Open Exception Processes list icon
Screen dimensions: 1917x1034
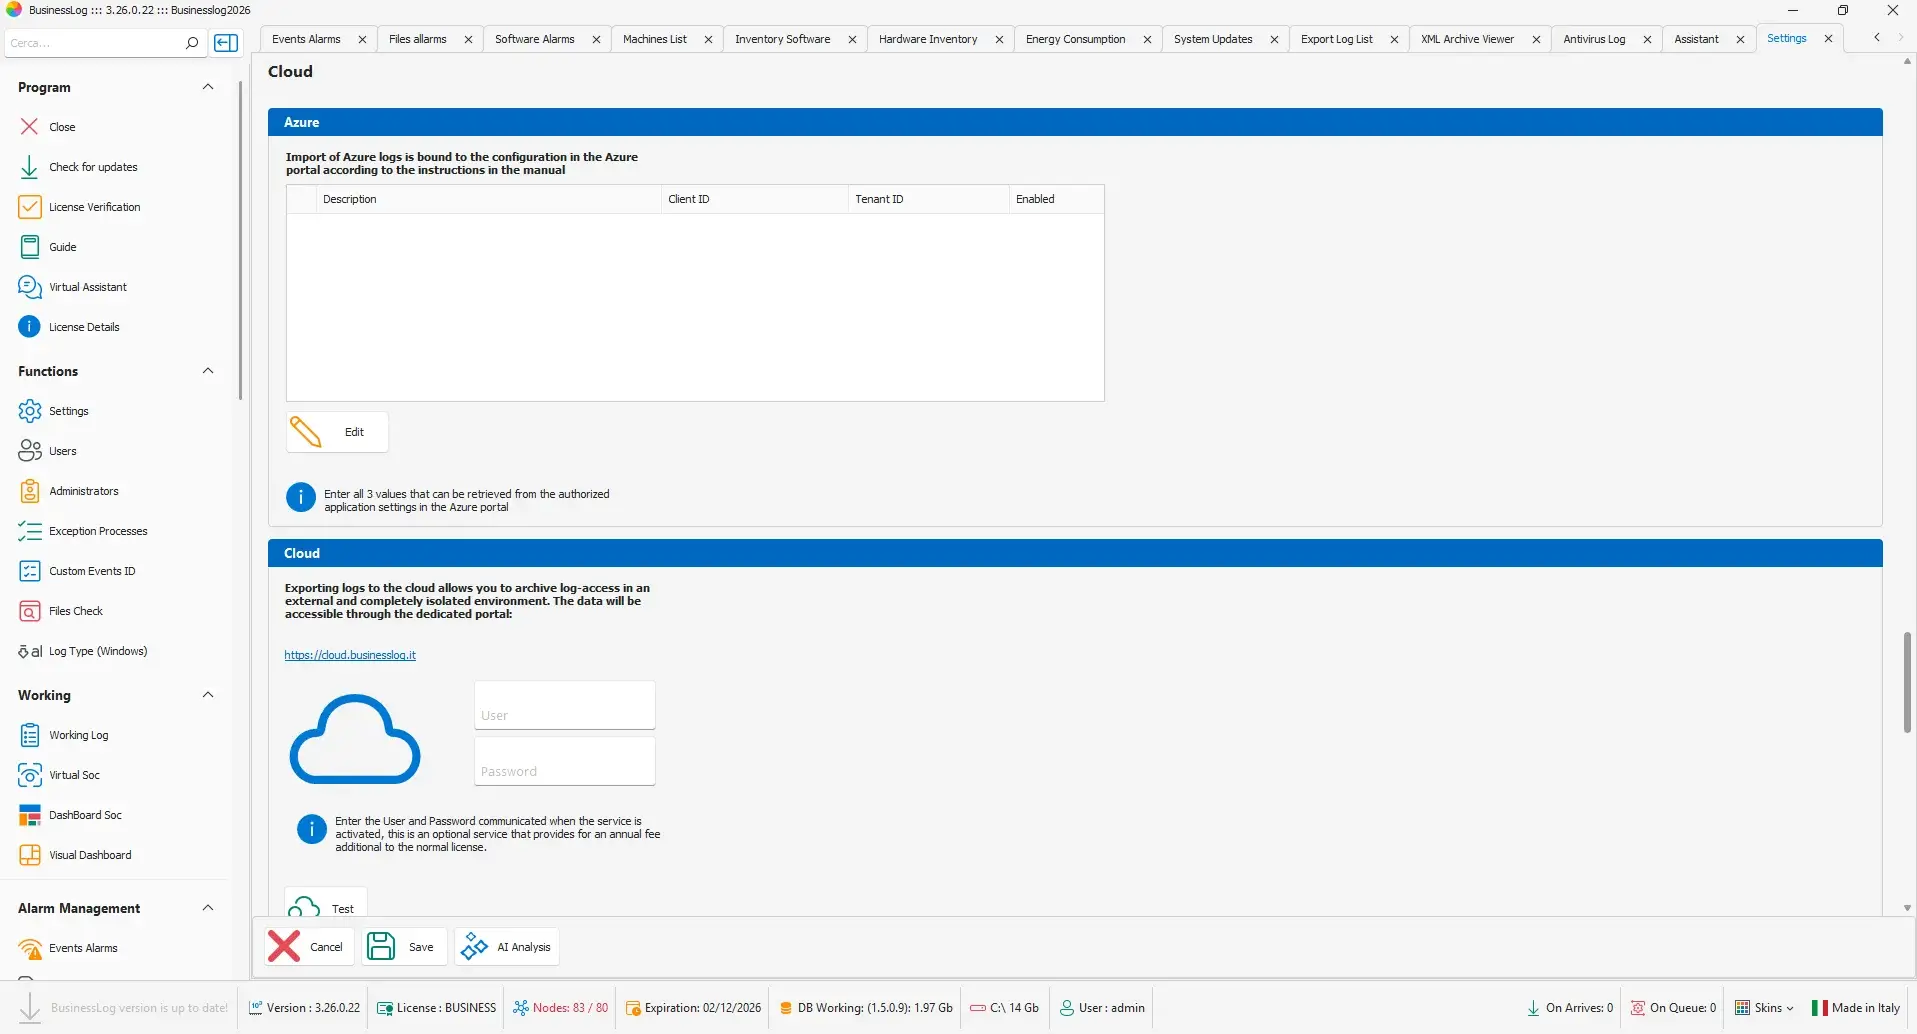coord(30,531)
